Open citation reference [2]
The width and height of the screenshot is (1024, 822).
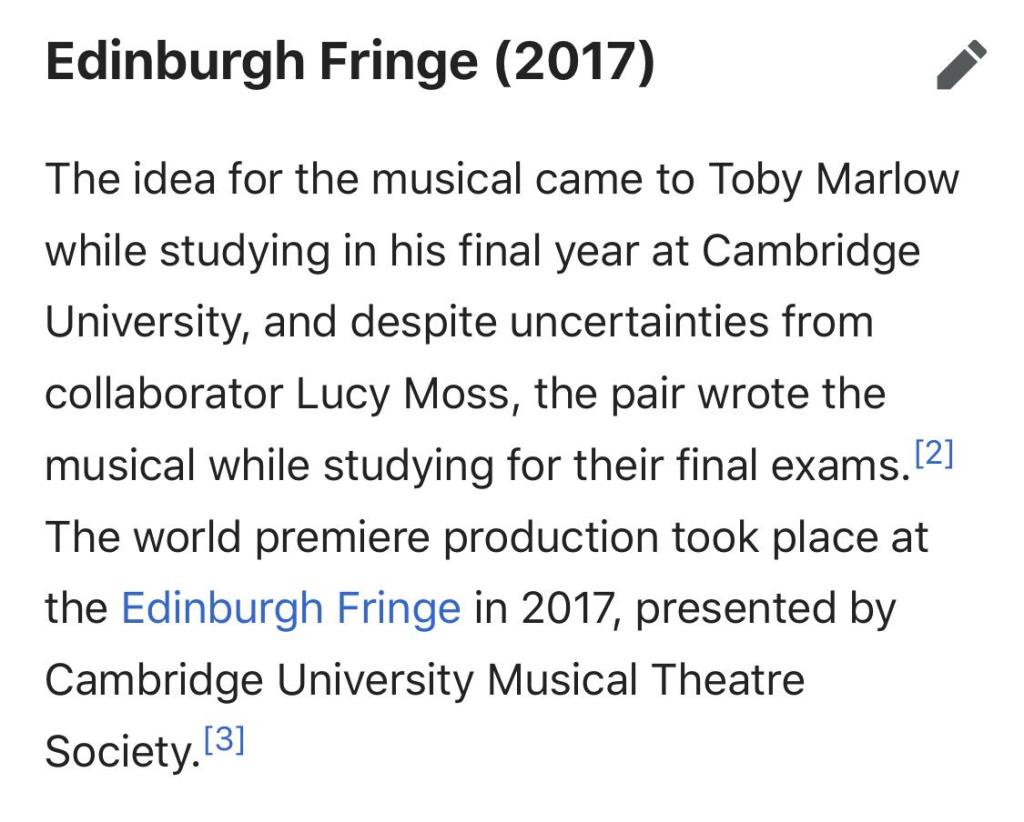point(934,455)
